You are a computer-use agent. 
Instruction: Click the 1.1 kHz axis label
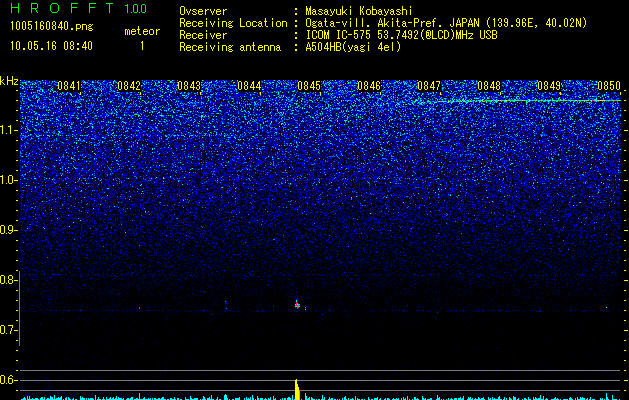tap(9, 130)
